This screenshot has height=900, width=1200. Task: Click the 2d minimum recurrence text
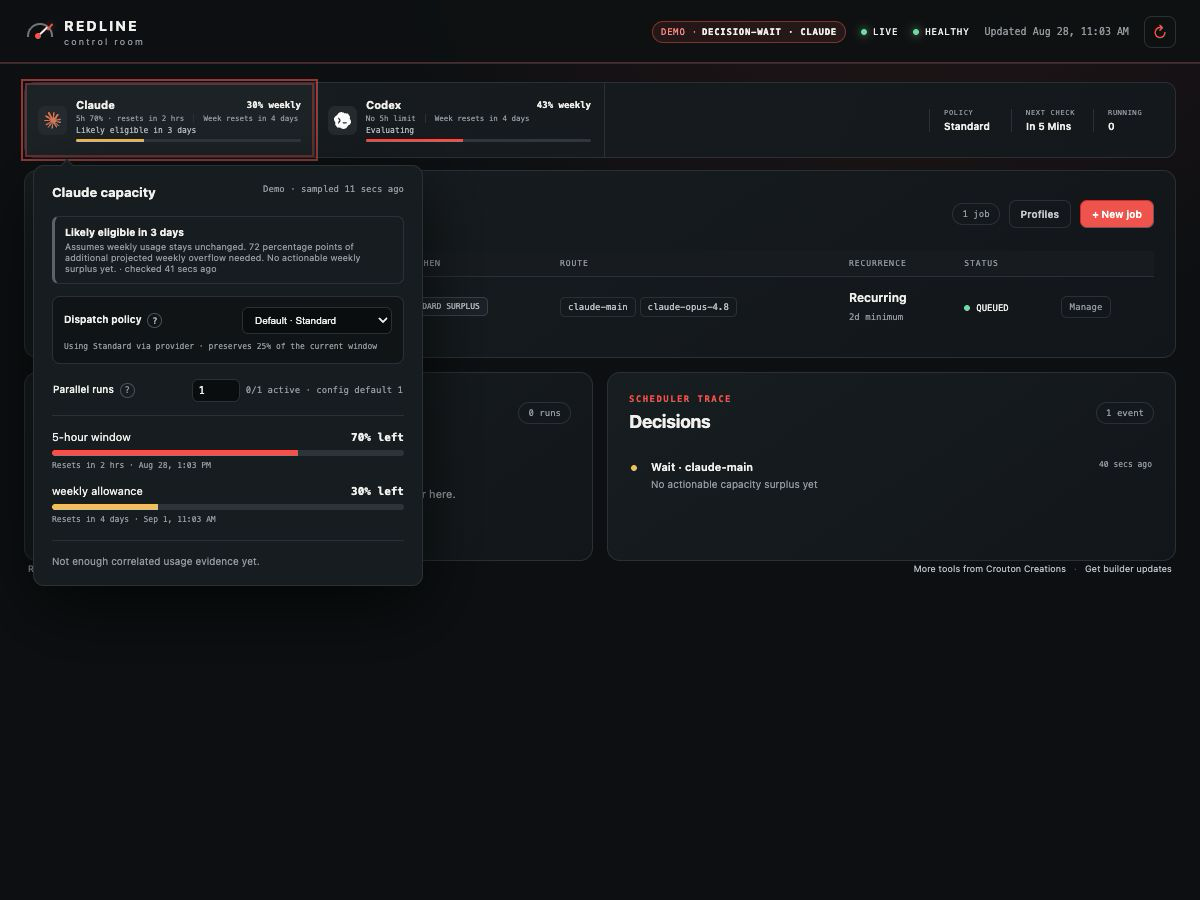876,317
